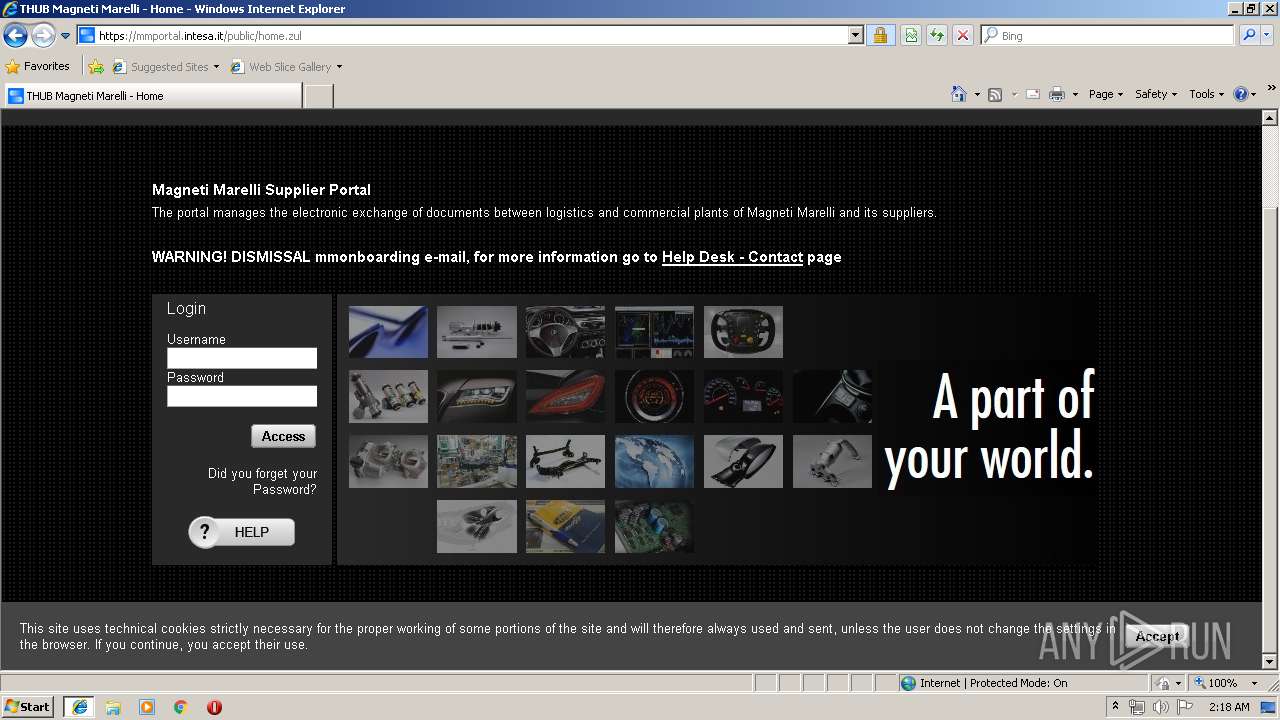Click the red tail light thumbnail

565,397
